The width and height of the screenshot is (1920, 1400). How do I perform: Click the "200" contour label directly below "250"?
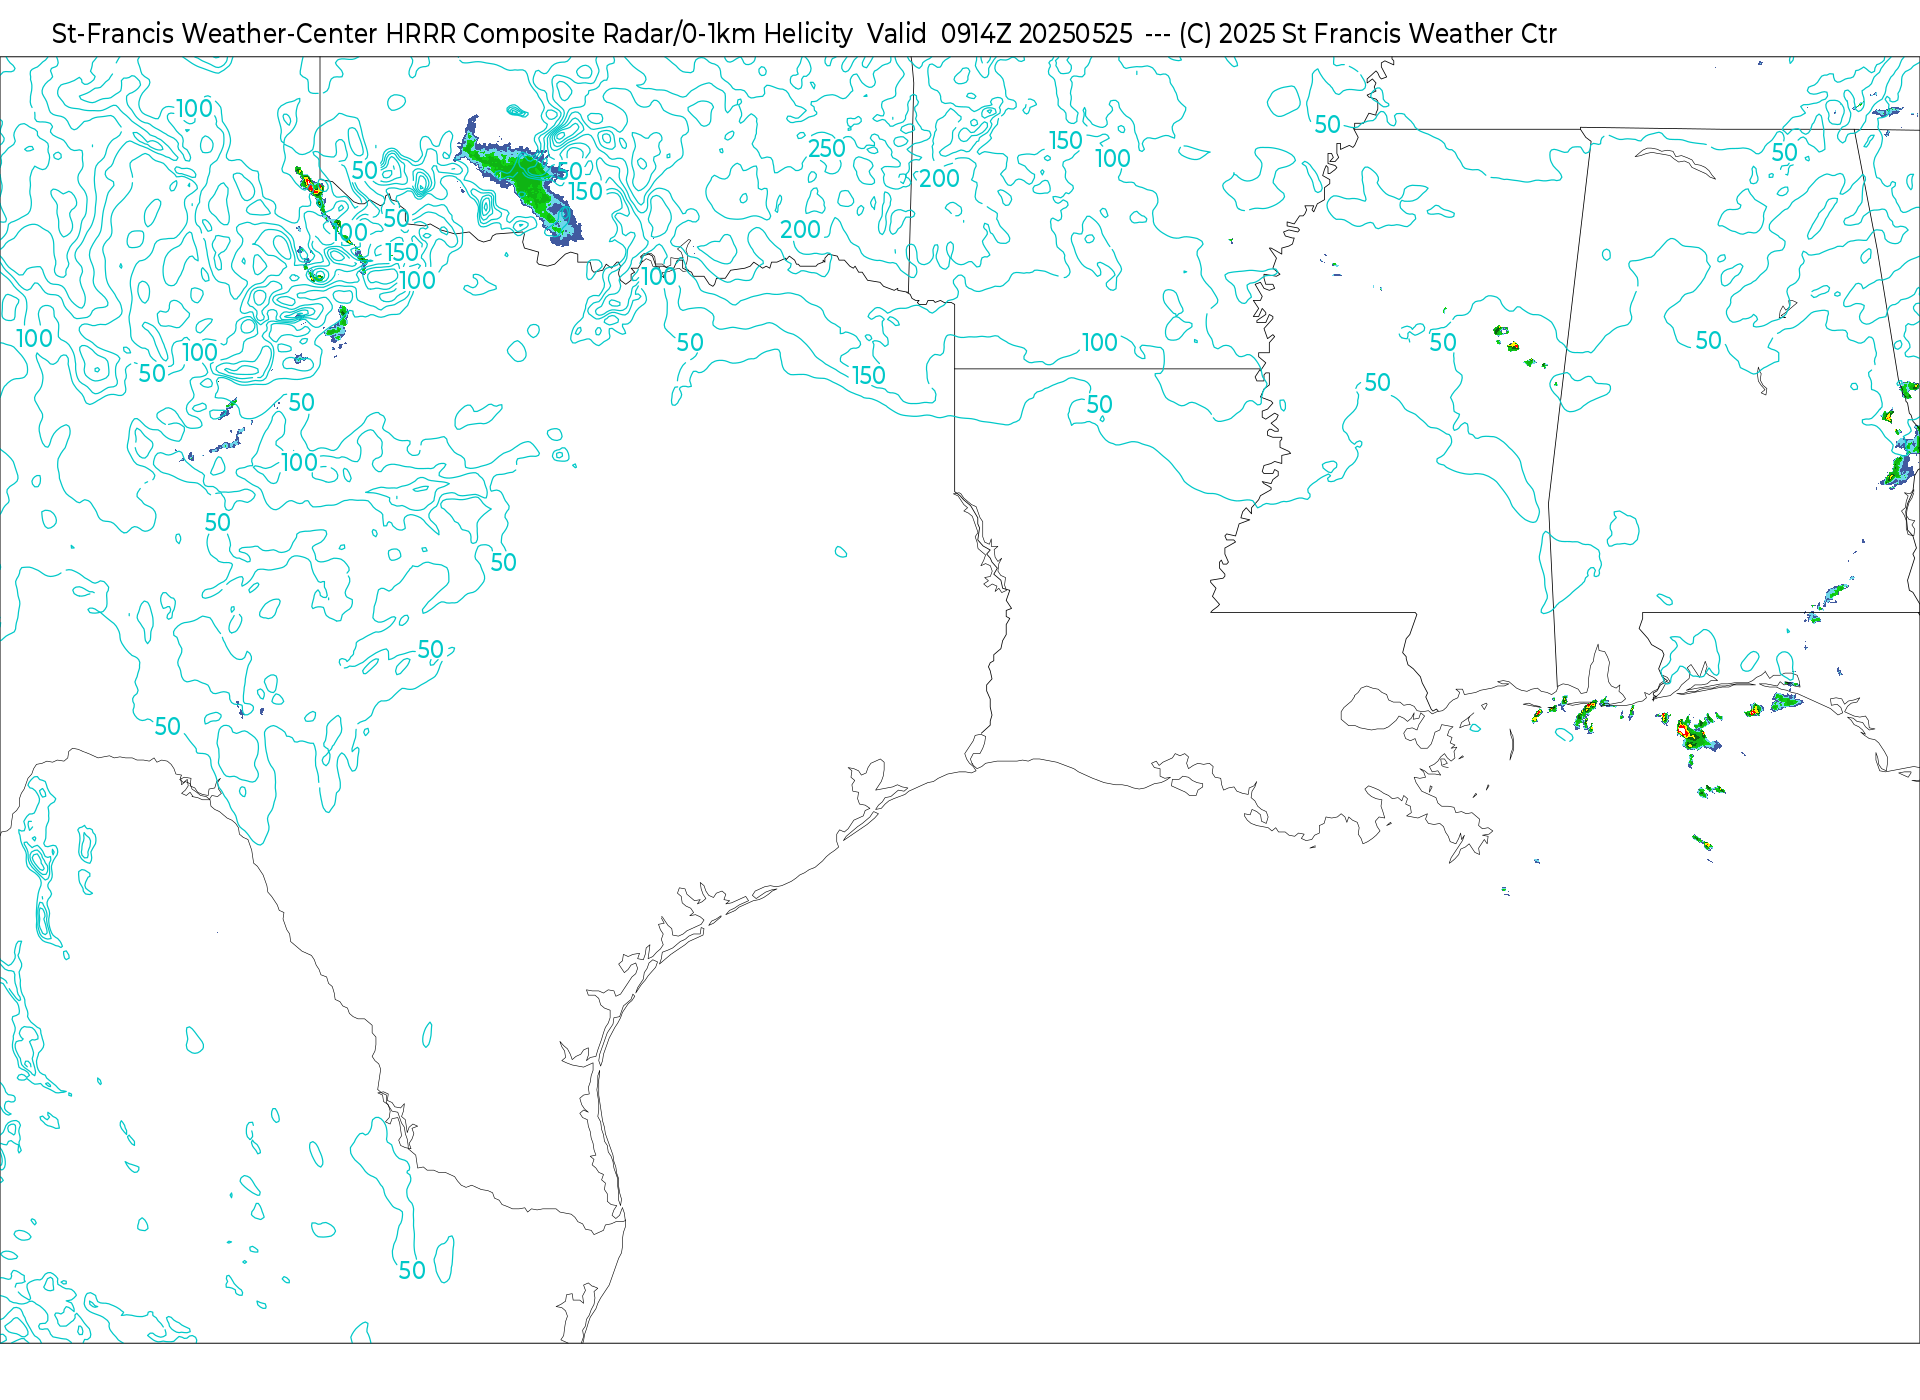click(800, 229)
